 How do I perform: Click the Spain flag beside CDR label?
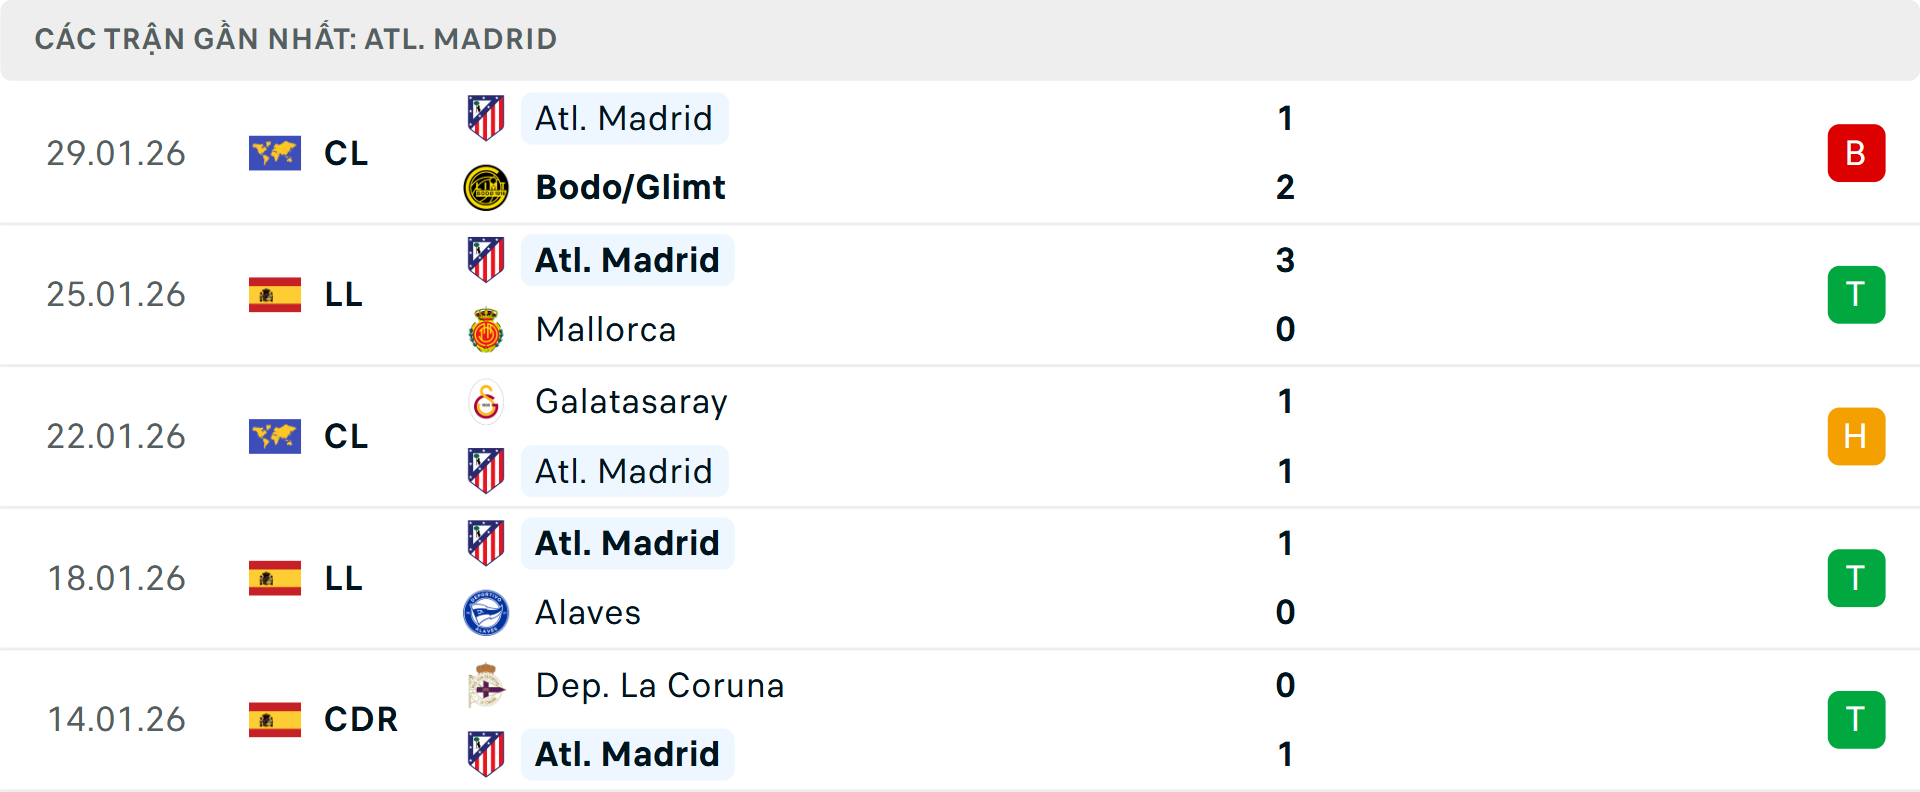275,720
